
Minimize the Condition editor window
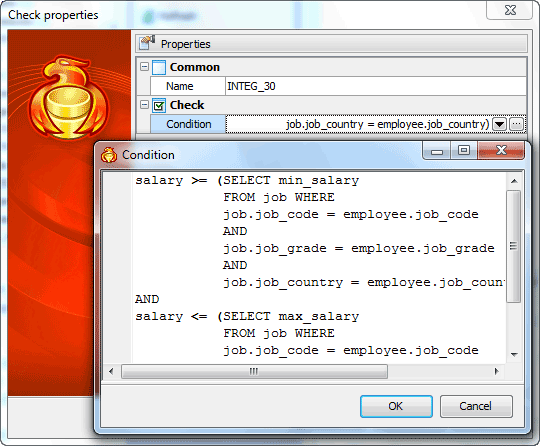pos(437,151)
